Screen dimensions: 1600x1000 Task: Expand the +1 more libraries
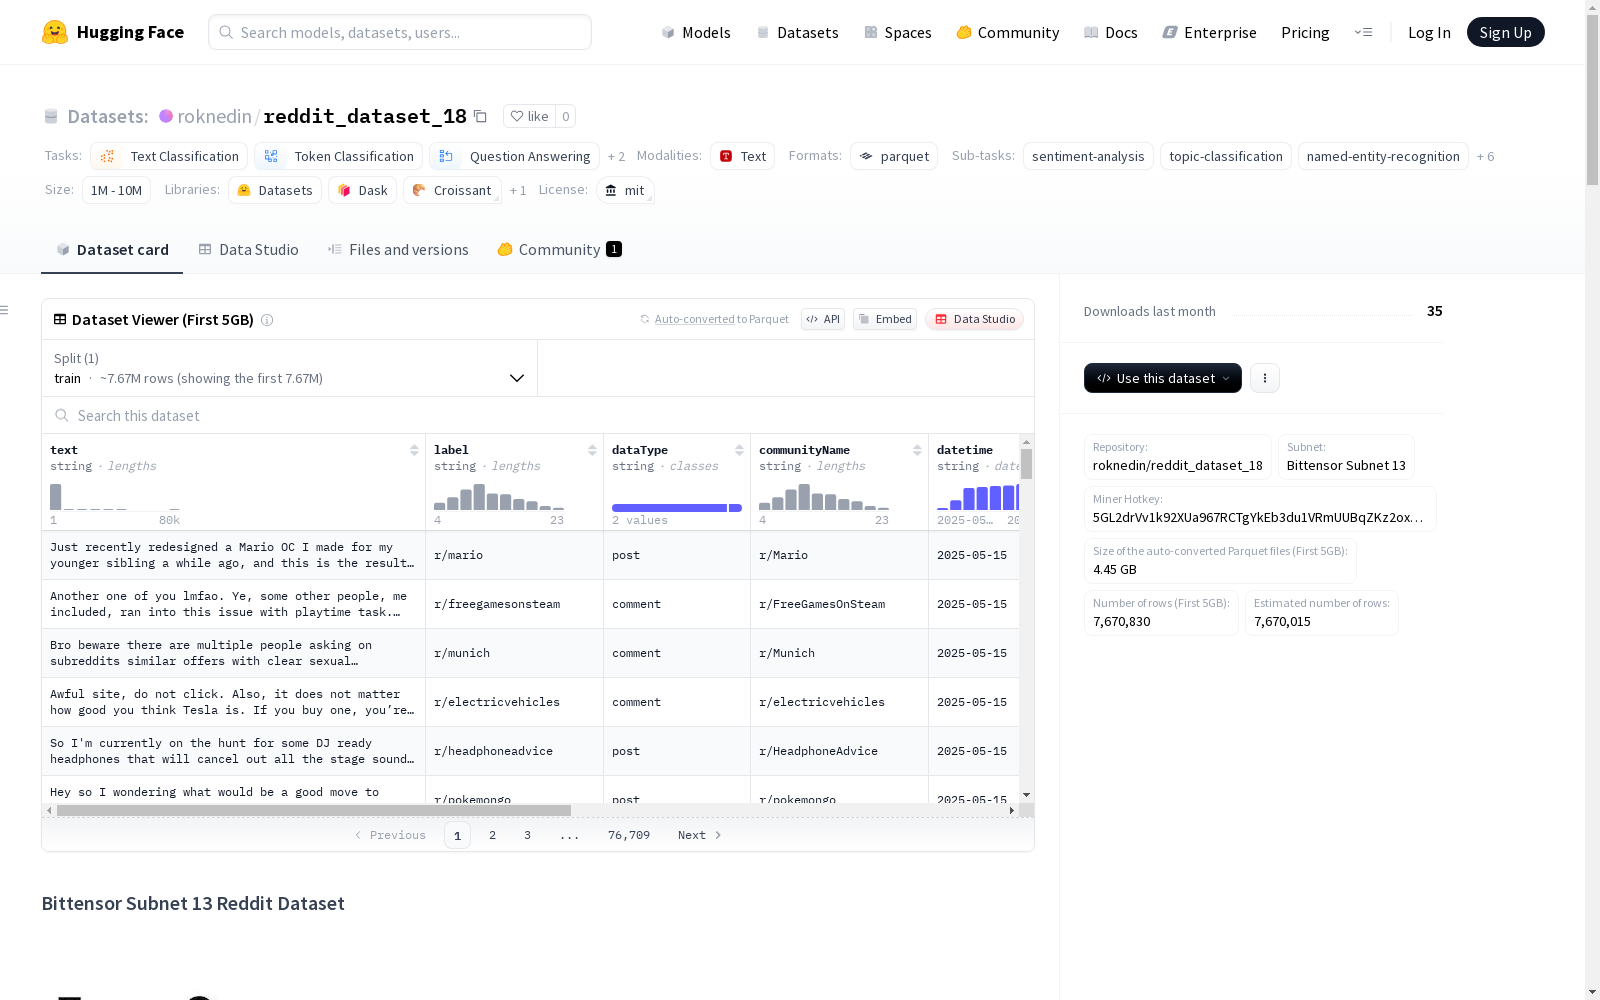click(518, 191)
